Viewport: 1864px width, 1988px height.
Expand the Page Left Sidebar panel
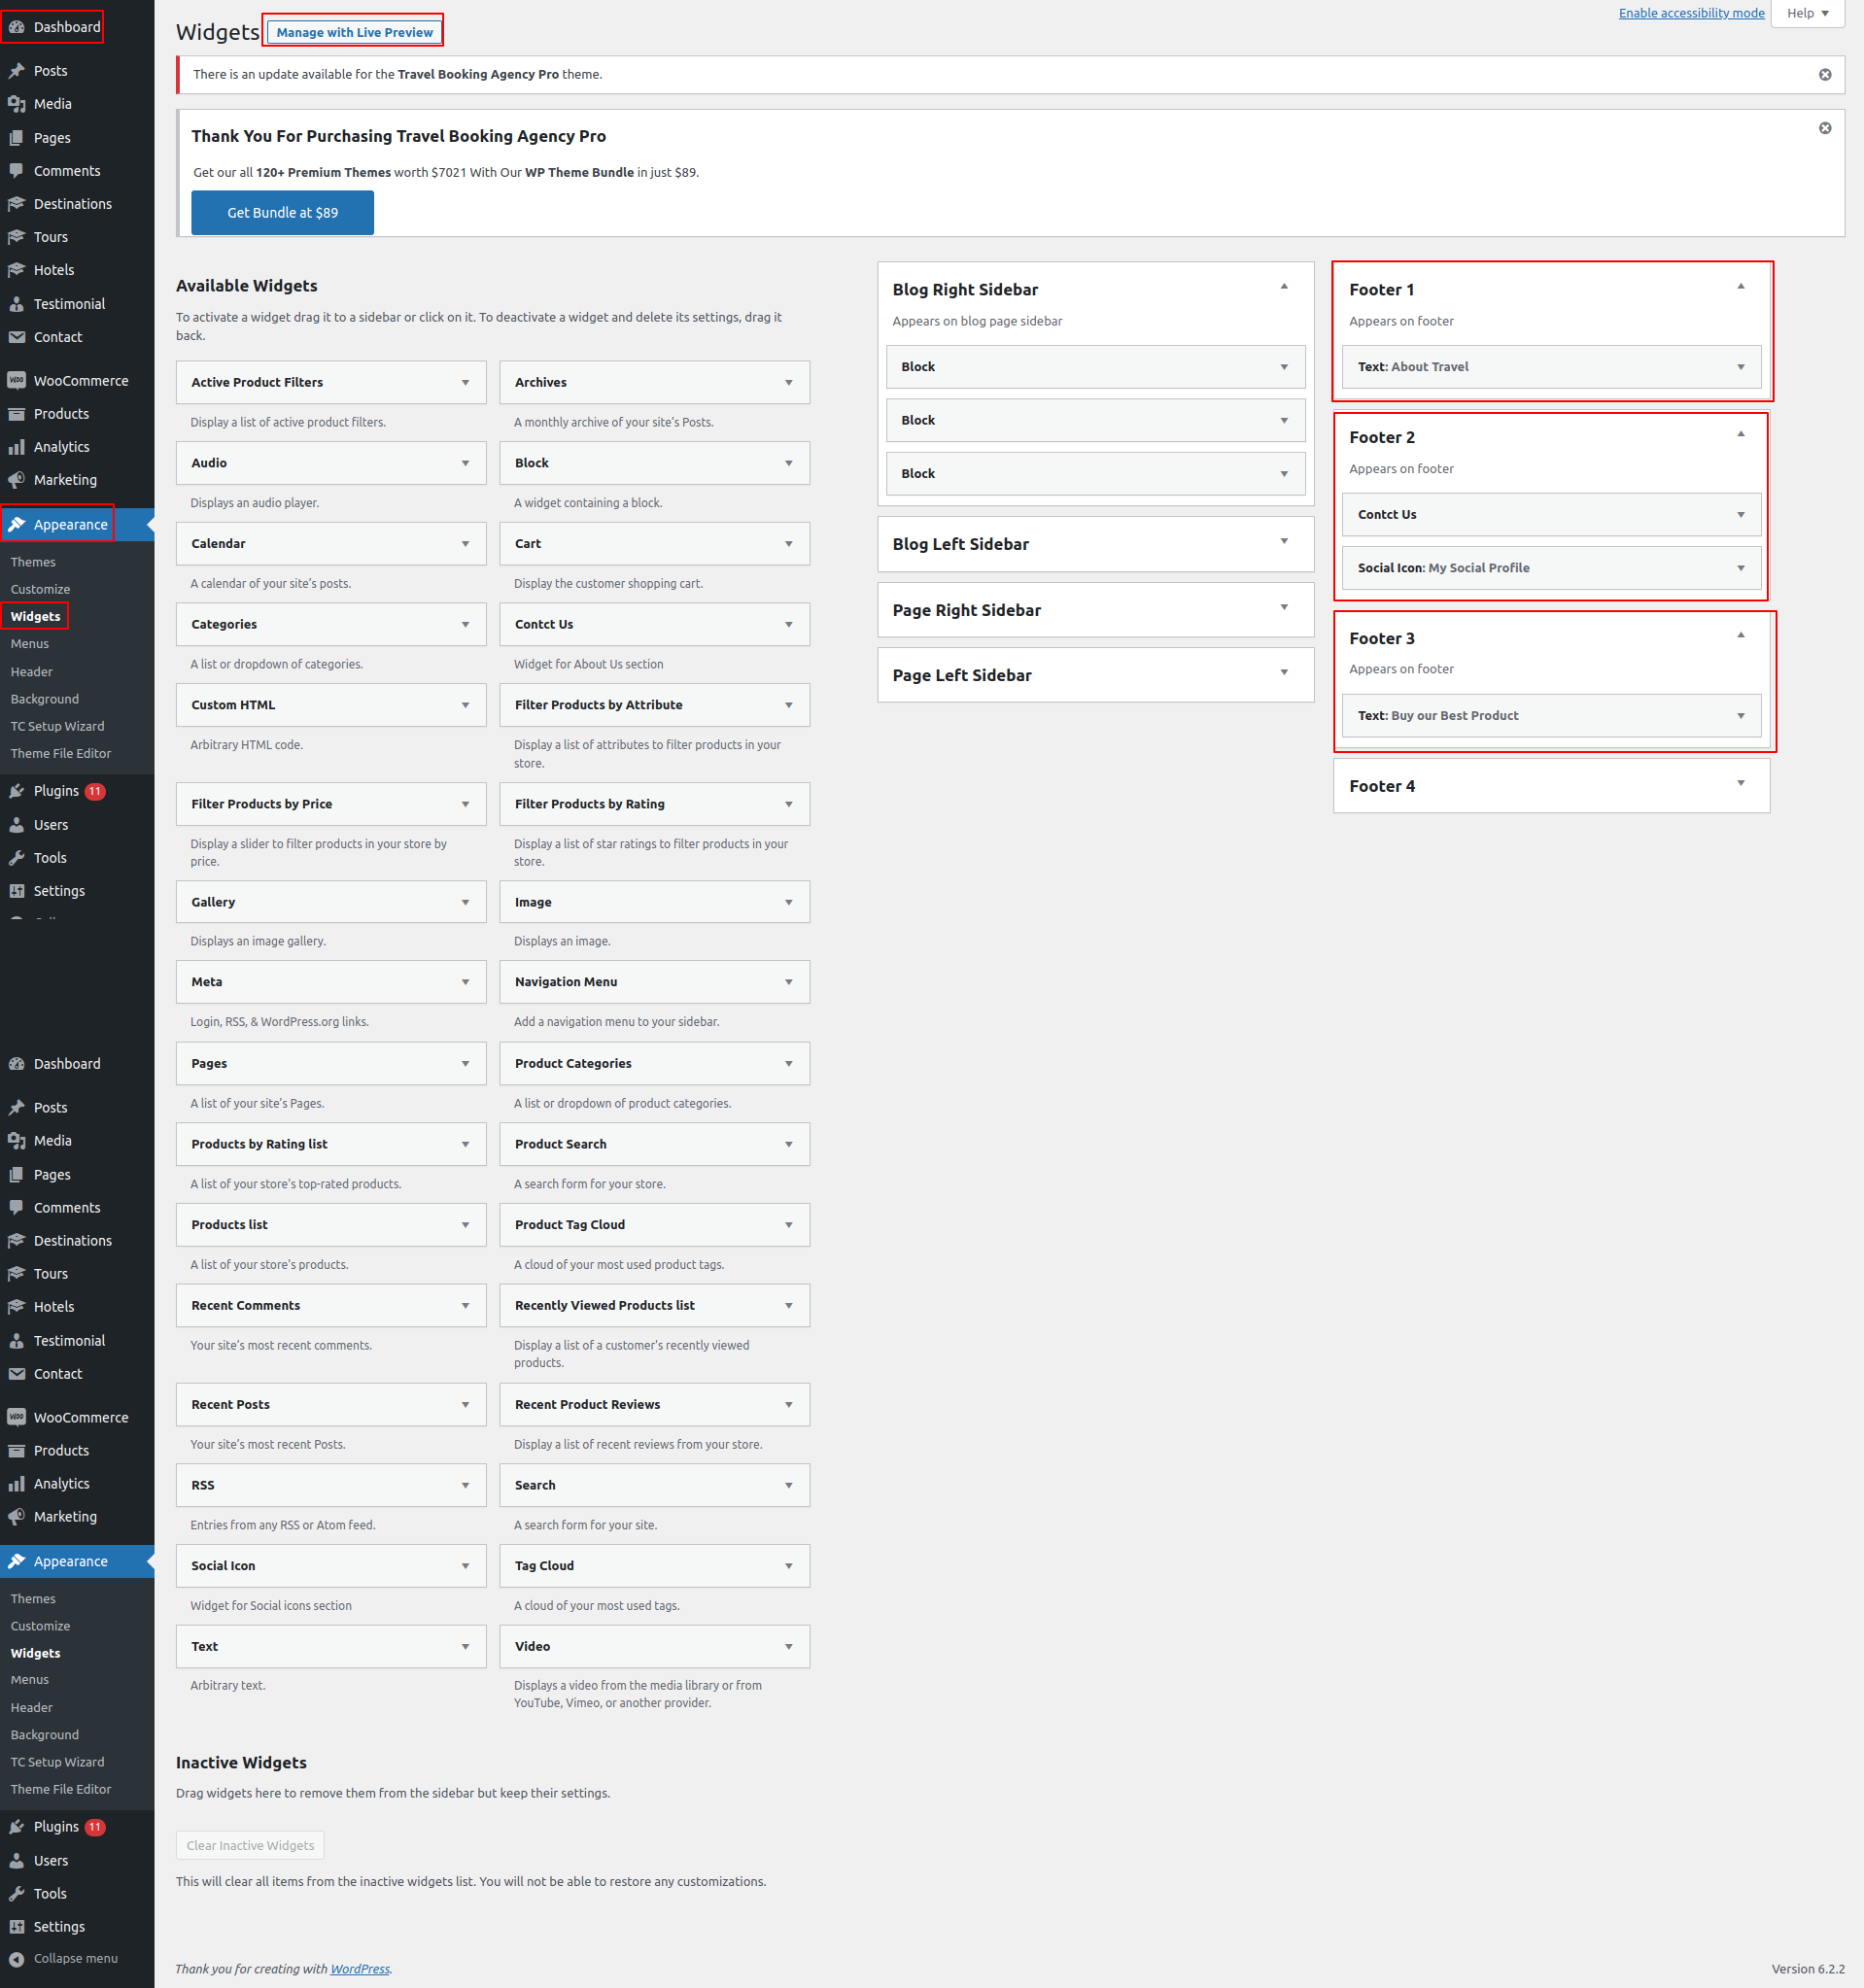point(1284,672)
